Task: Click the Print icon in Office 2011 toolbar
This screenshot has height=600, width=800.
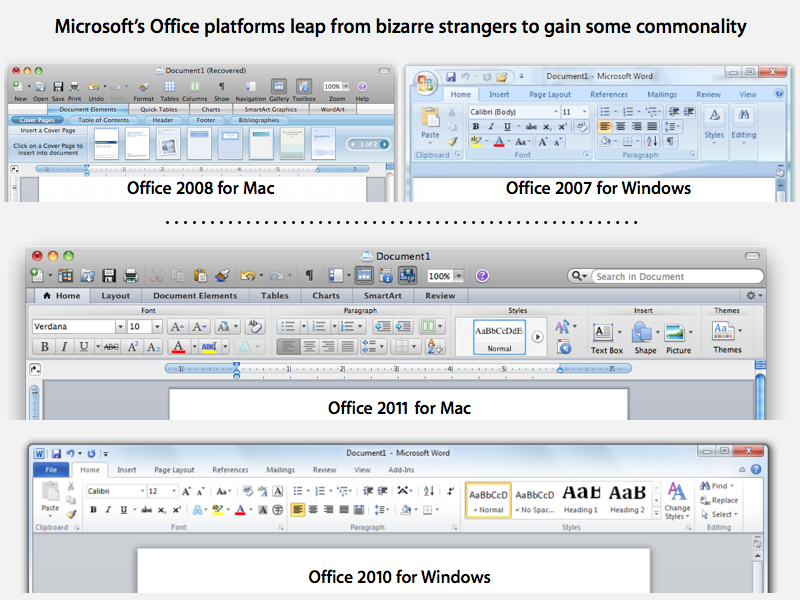Action: point(131,276)
